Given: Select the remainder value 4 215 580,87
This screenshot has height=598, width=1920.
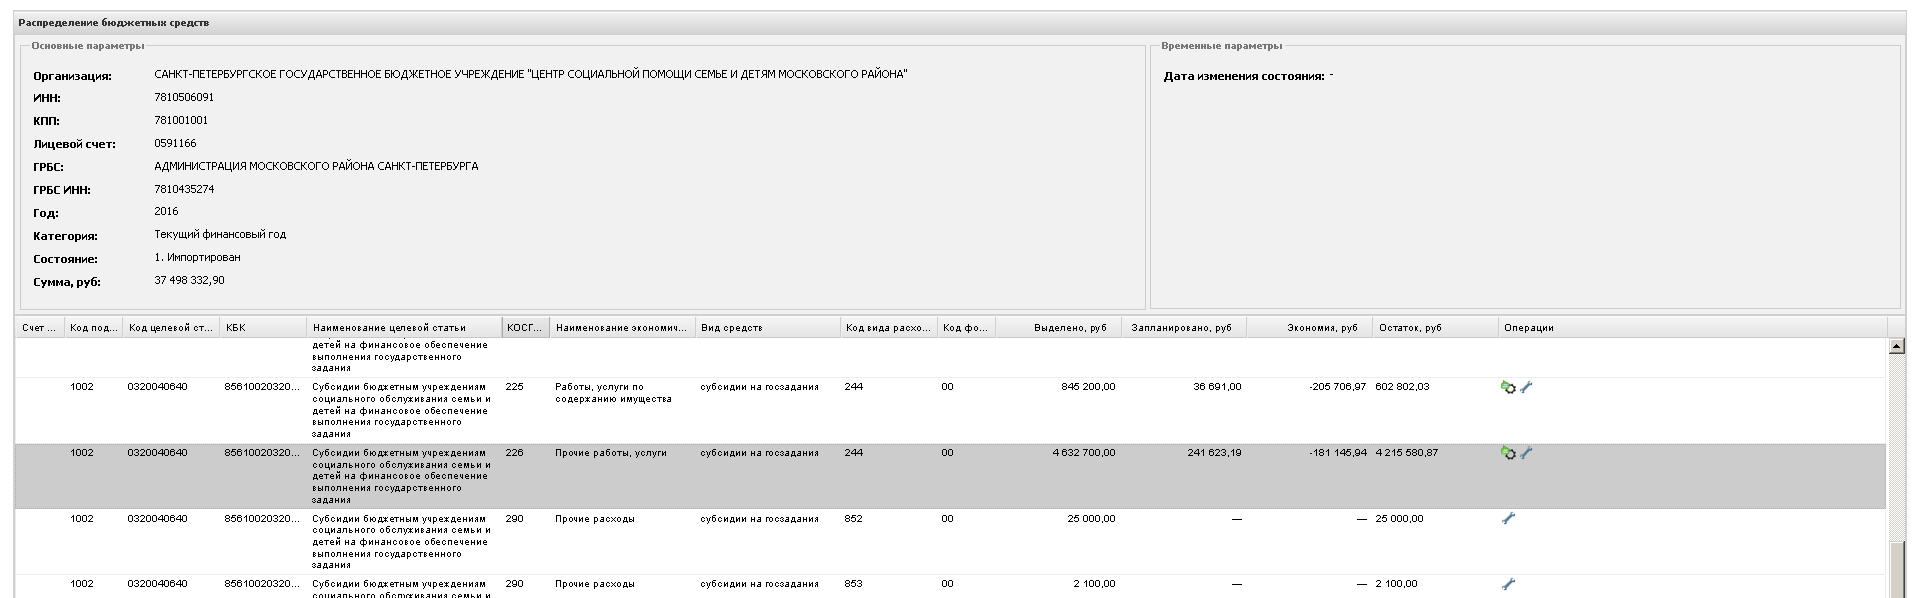Looking at the screenshot, I should coord(1406,453).
